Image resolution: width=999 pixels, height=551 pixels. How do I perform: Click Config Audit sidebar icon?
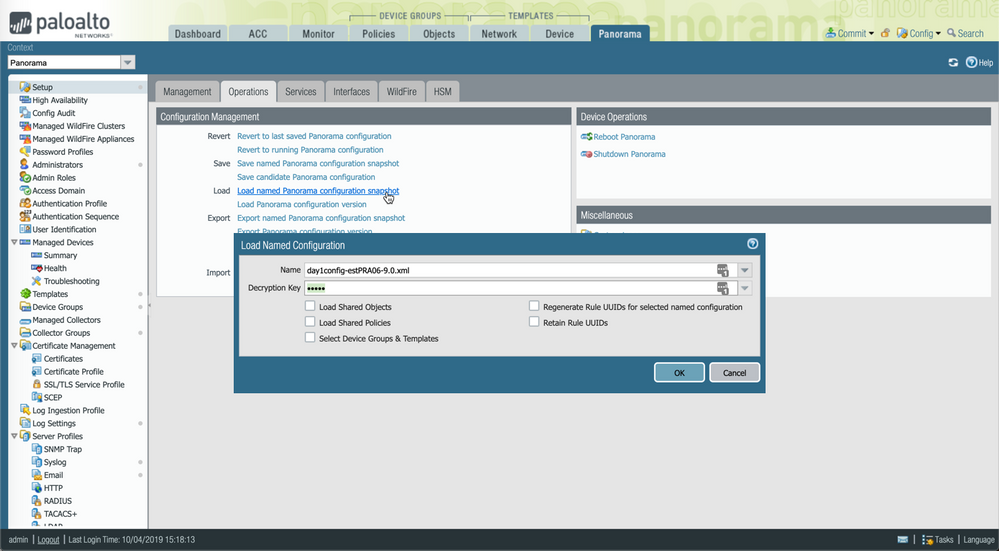pyautogui.click(x=25, y=113)
